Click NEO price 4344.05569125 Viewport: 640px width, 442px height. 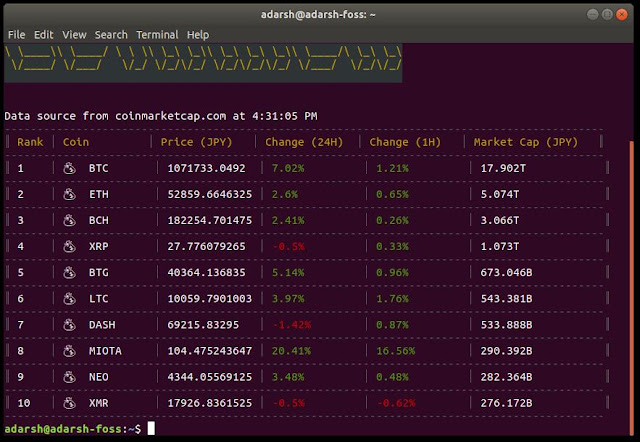coord(210,377)
